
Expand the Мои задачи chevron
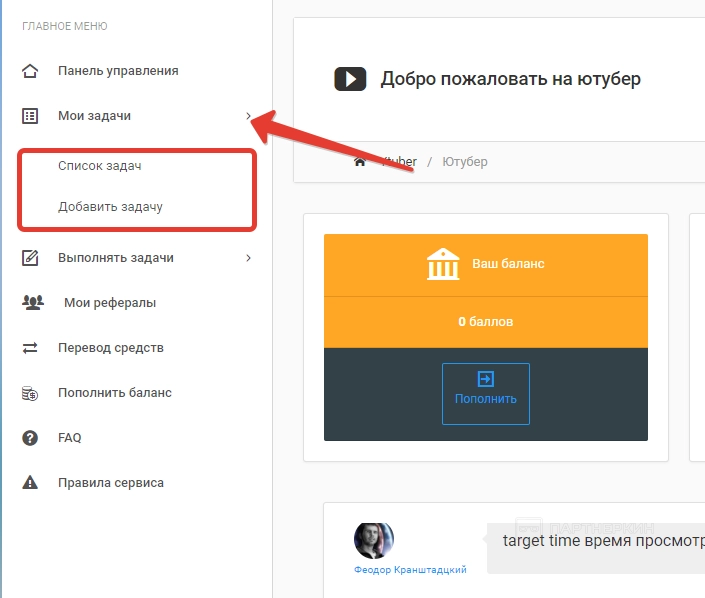point(248,116)
